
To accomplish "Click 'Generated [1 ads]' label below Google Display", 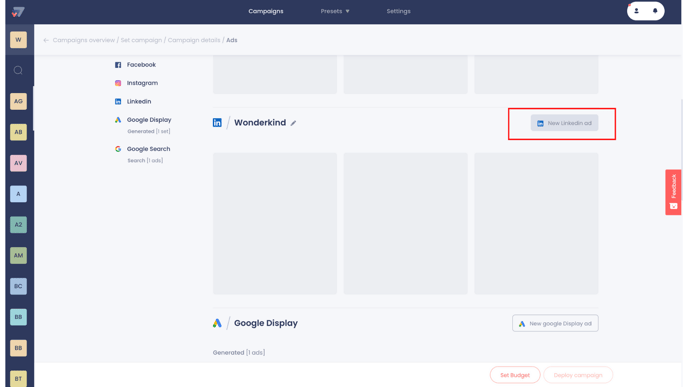I will [x=239, y=353].
